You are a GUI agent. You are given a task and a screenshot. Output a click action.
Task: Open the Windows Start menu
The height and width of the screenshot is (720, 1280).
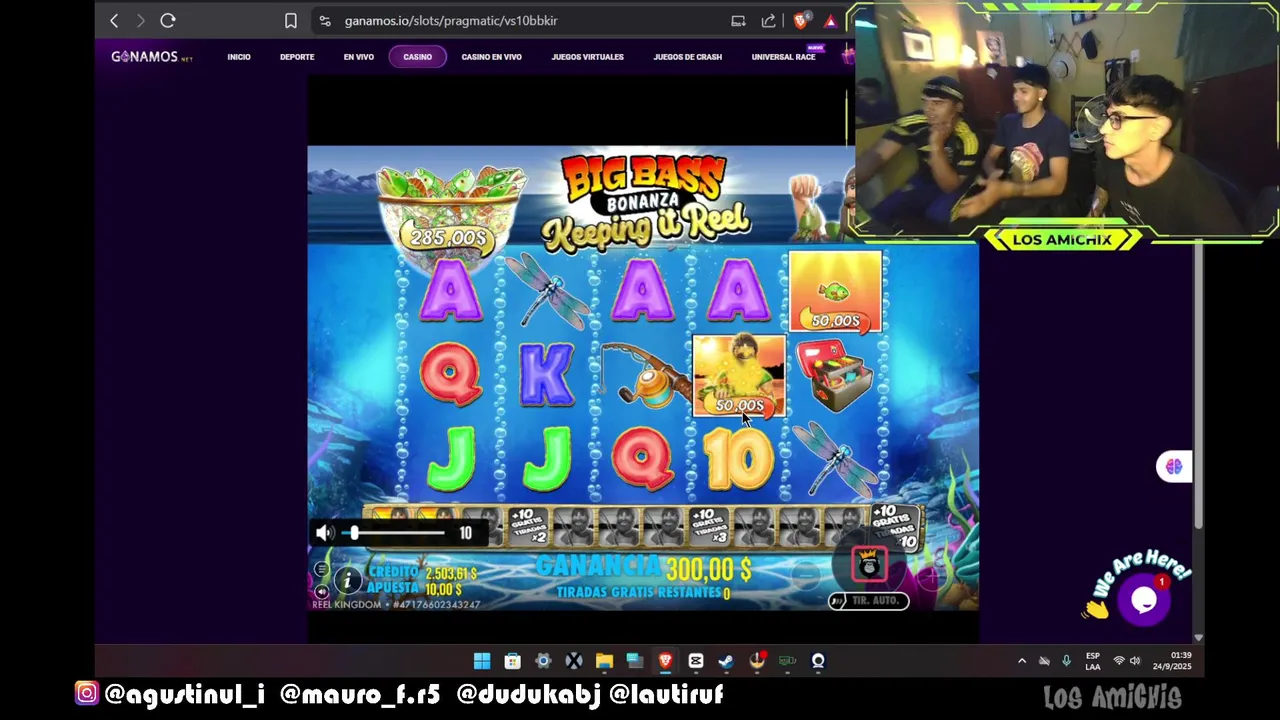(x=482, y=661)
